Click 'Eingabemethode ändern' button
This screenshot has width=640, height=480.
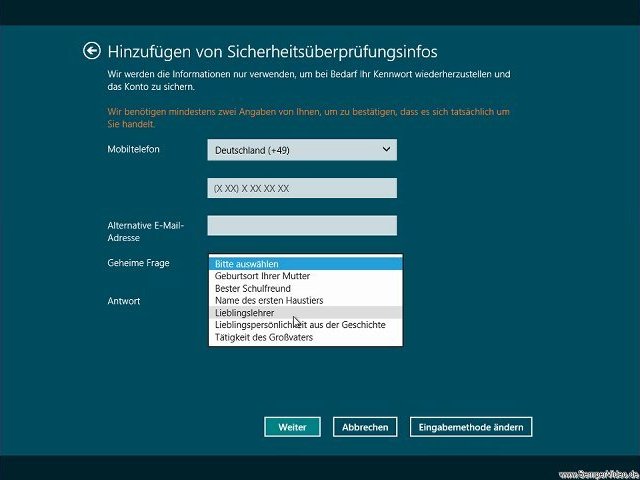(x=471, y=427)
